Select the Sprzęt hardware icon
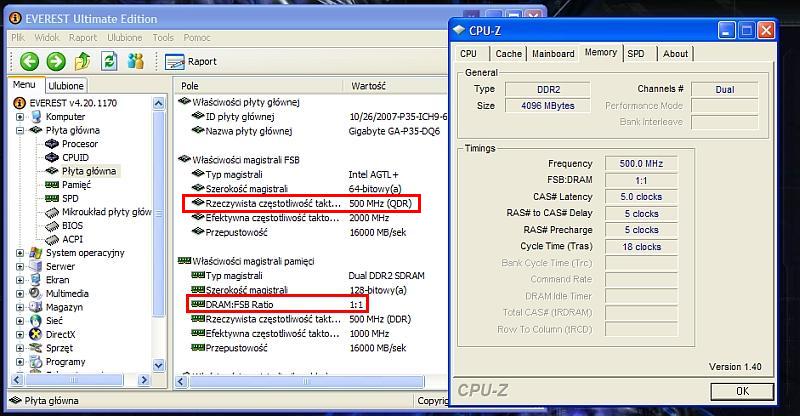The image size is (800, 416). click(x=36, y=348)
